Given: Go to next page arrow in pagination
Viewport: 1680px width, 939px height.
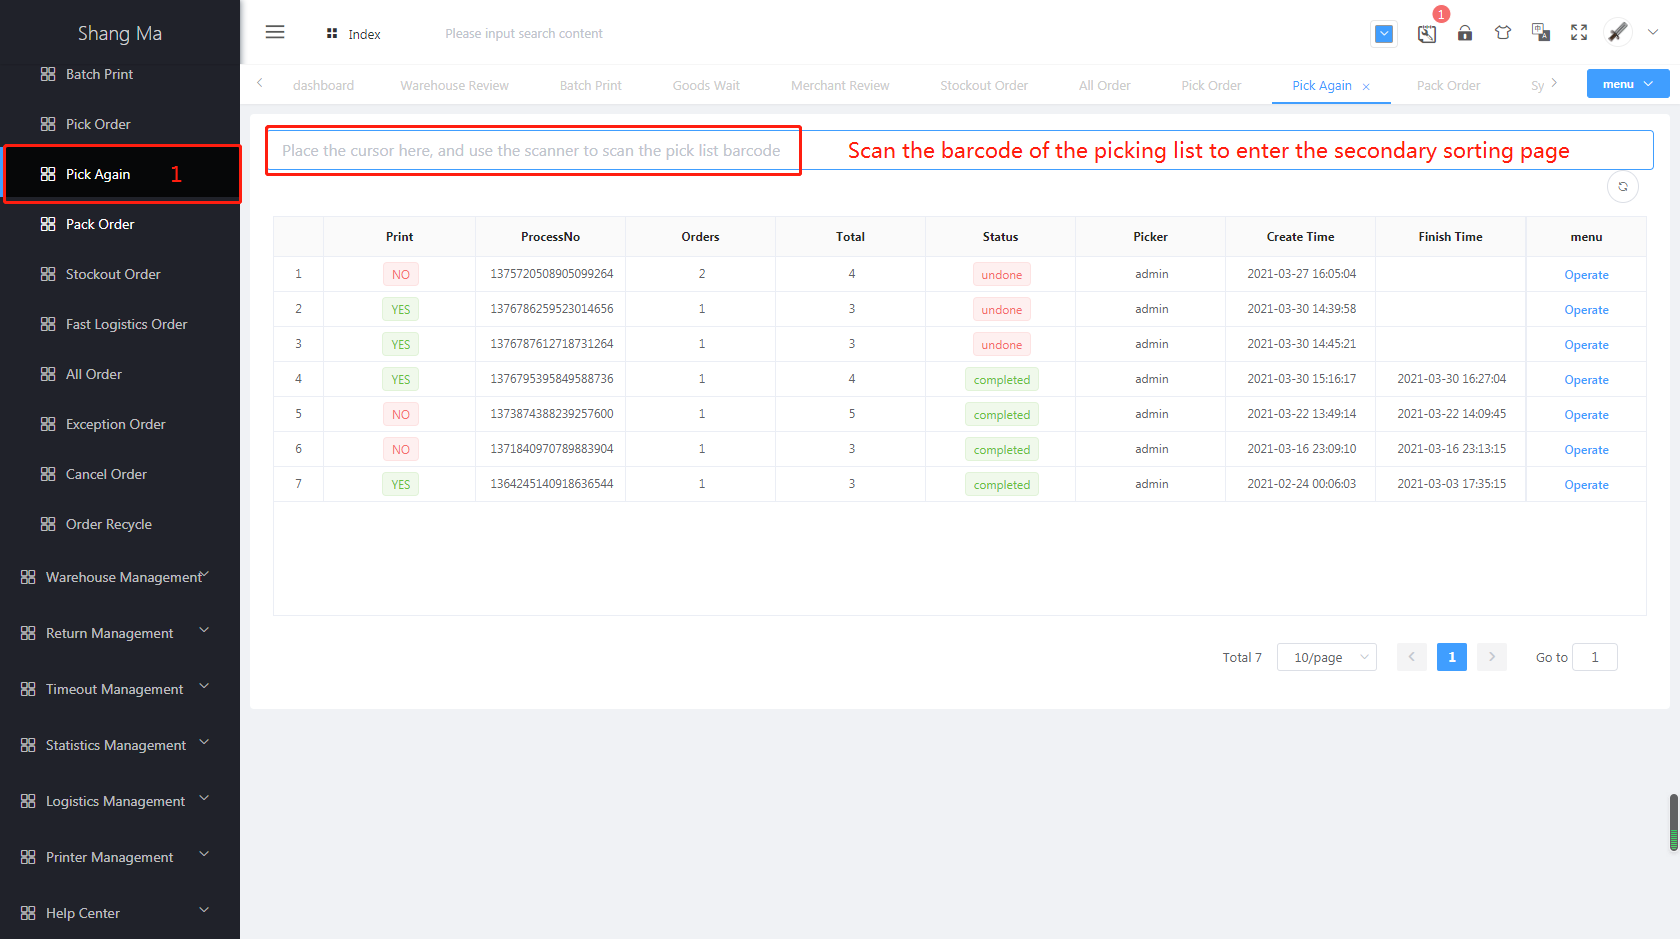Looking at the screenshot, I should [x=1491, y=657].
